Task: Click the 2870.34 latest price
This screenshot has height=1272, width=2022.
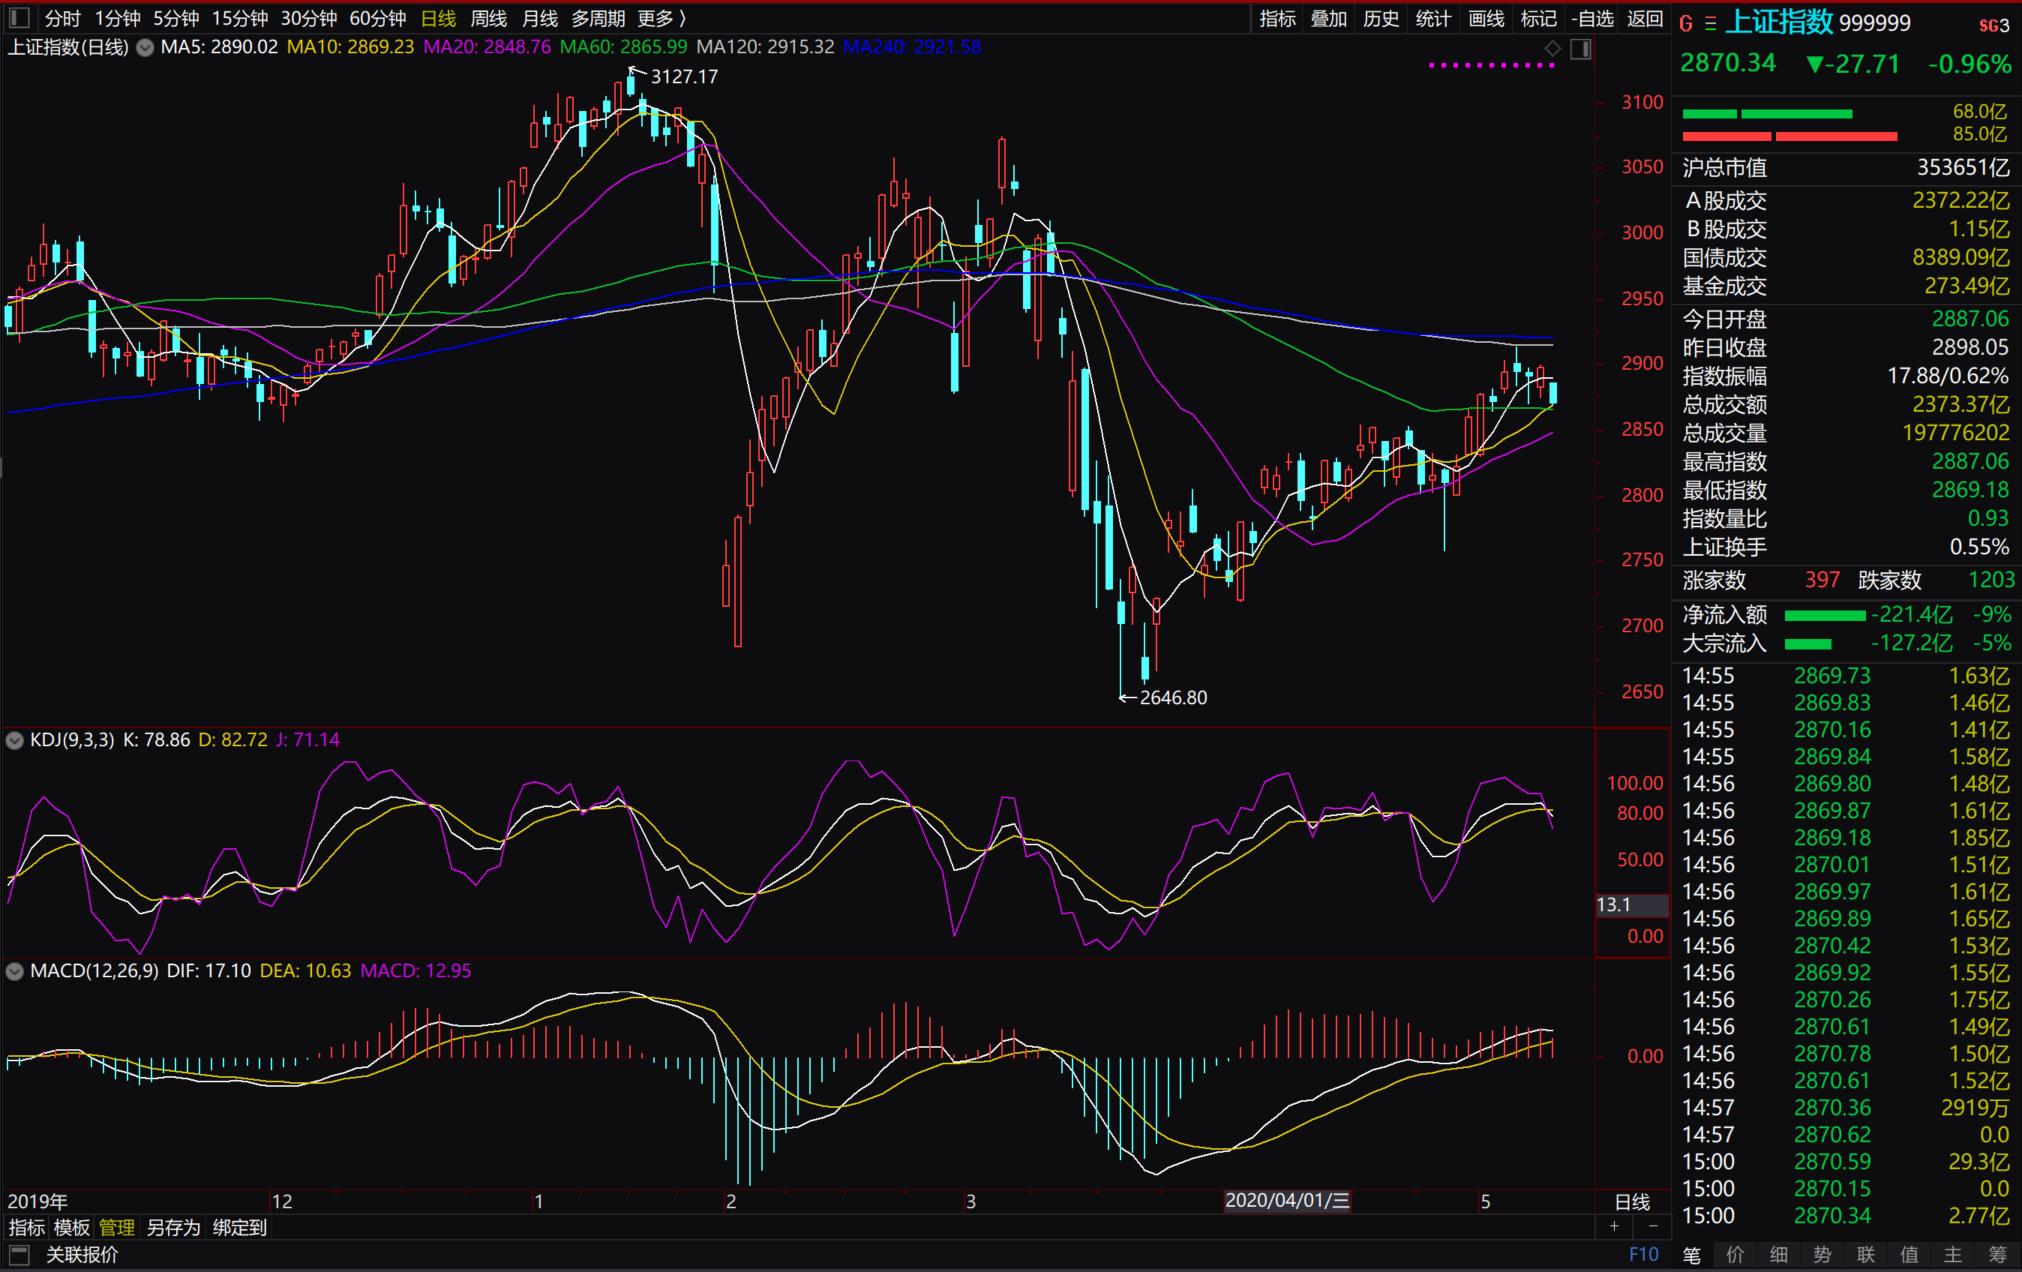Action: coord(1728,63)
